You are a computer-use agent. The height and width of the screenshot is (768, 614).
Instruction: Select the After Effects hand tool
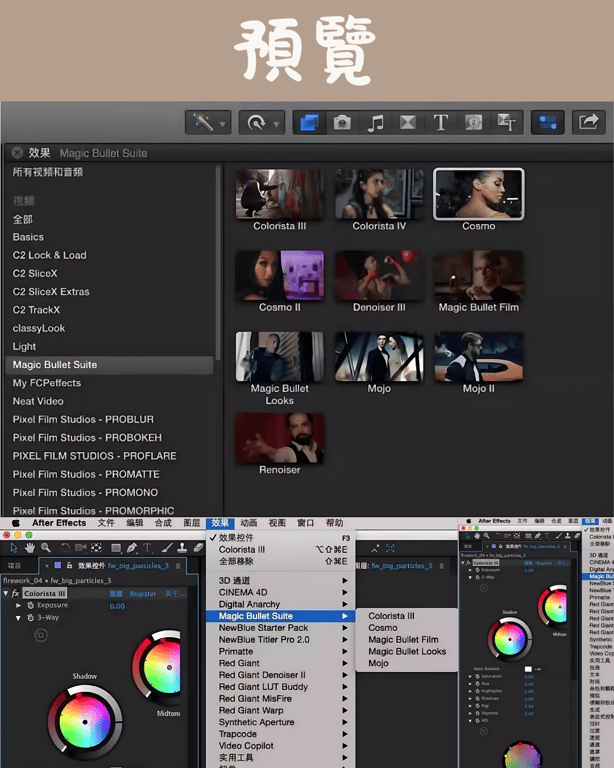tap(30, 548)
